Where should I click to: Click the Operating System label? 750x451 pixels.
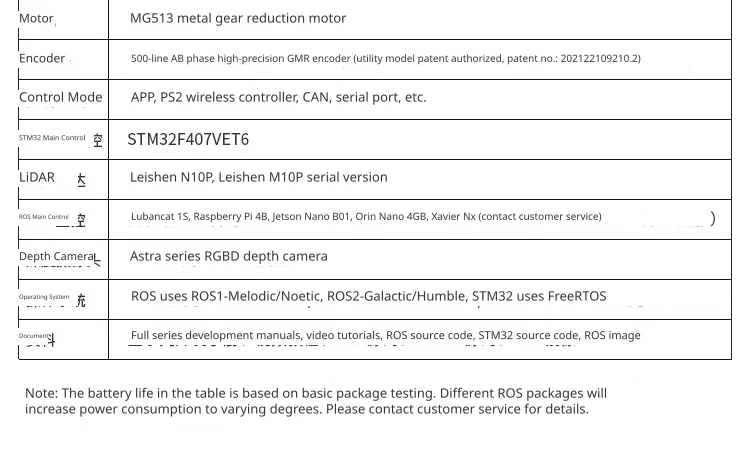44,297
